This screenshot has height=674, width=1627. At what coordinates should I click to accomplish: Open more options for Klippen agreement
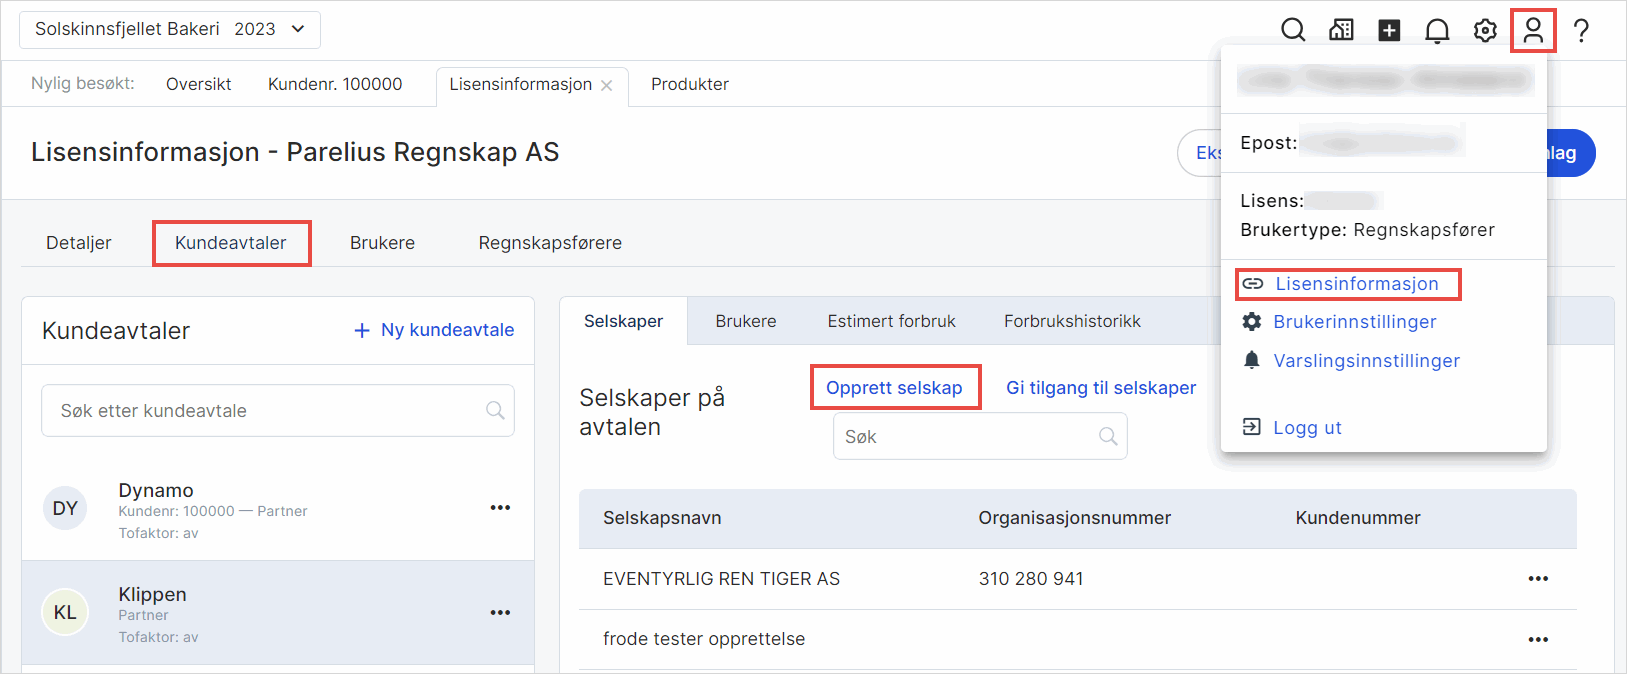point(500,612)
